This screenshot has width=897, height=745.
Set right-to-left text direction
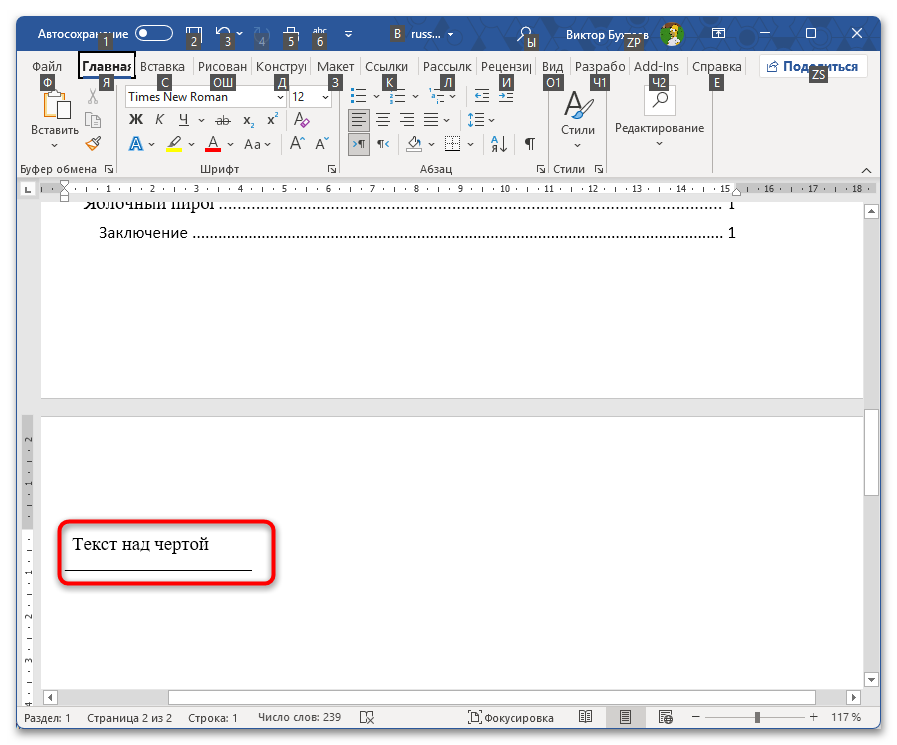[383, 144]
